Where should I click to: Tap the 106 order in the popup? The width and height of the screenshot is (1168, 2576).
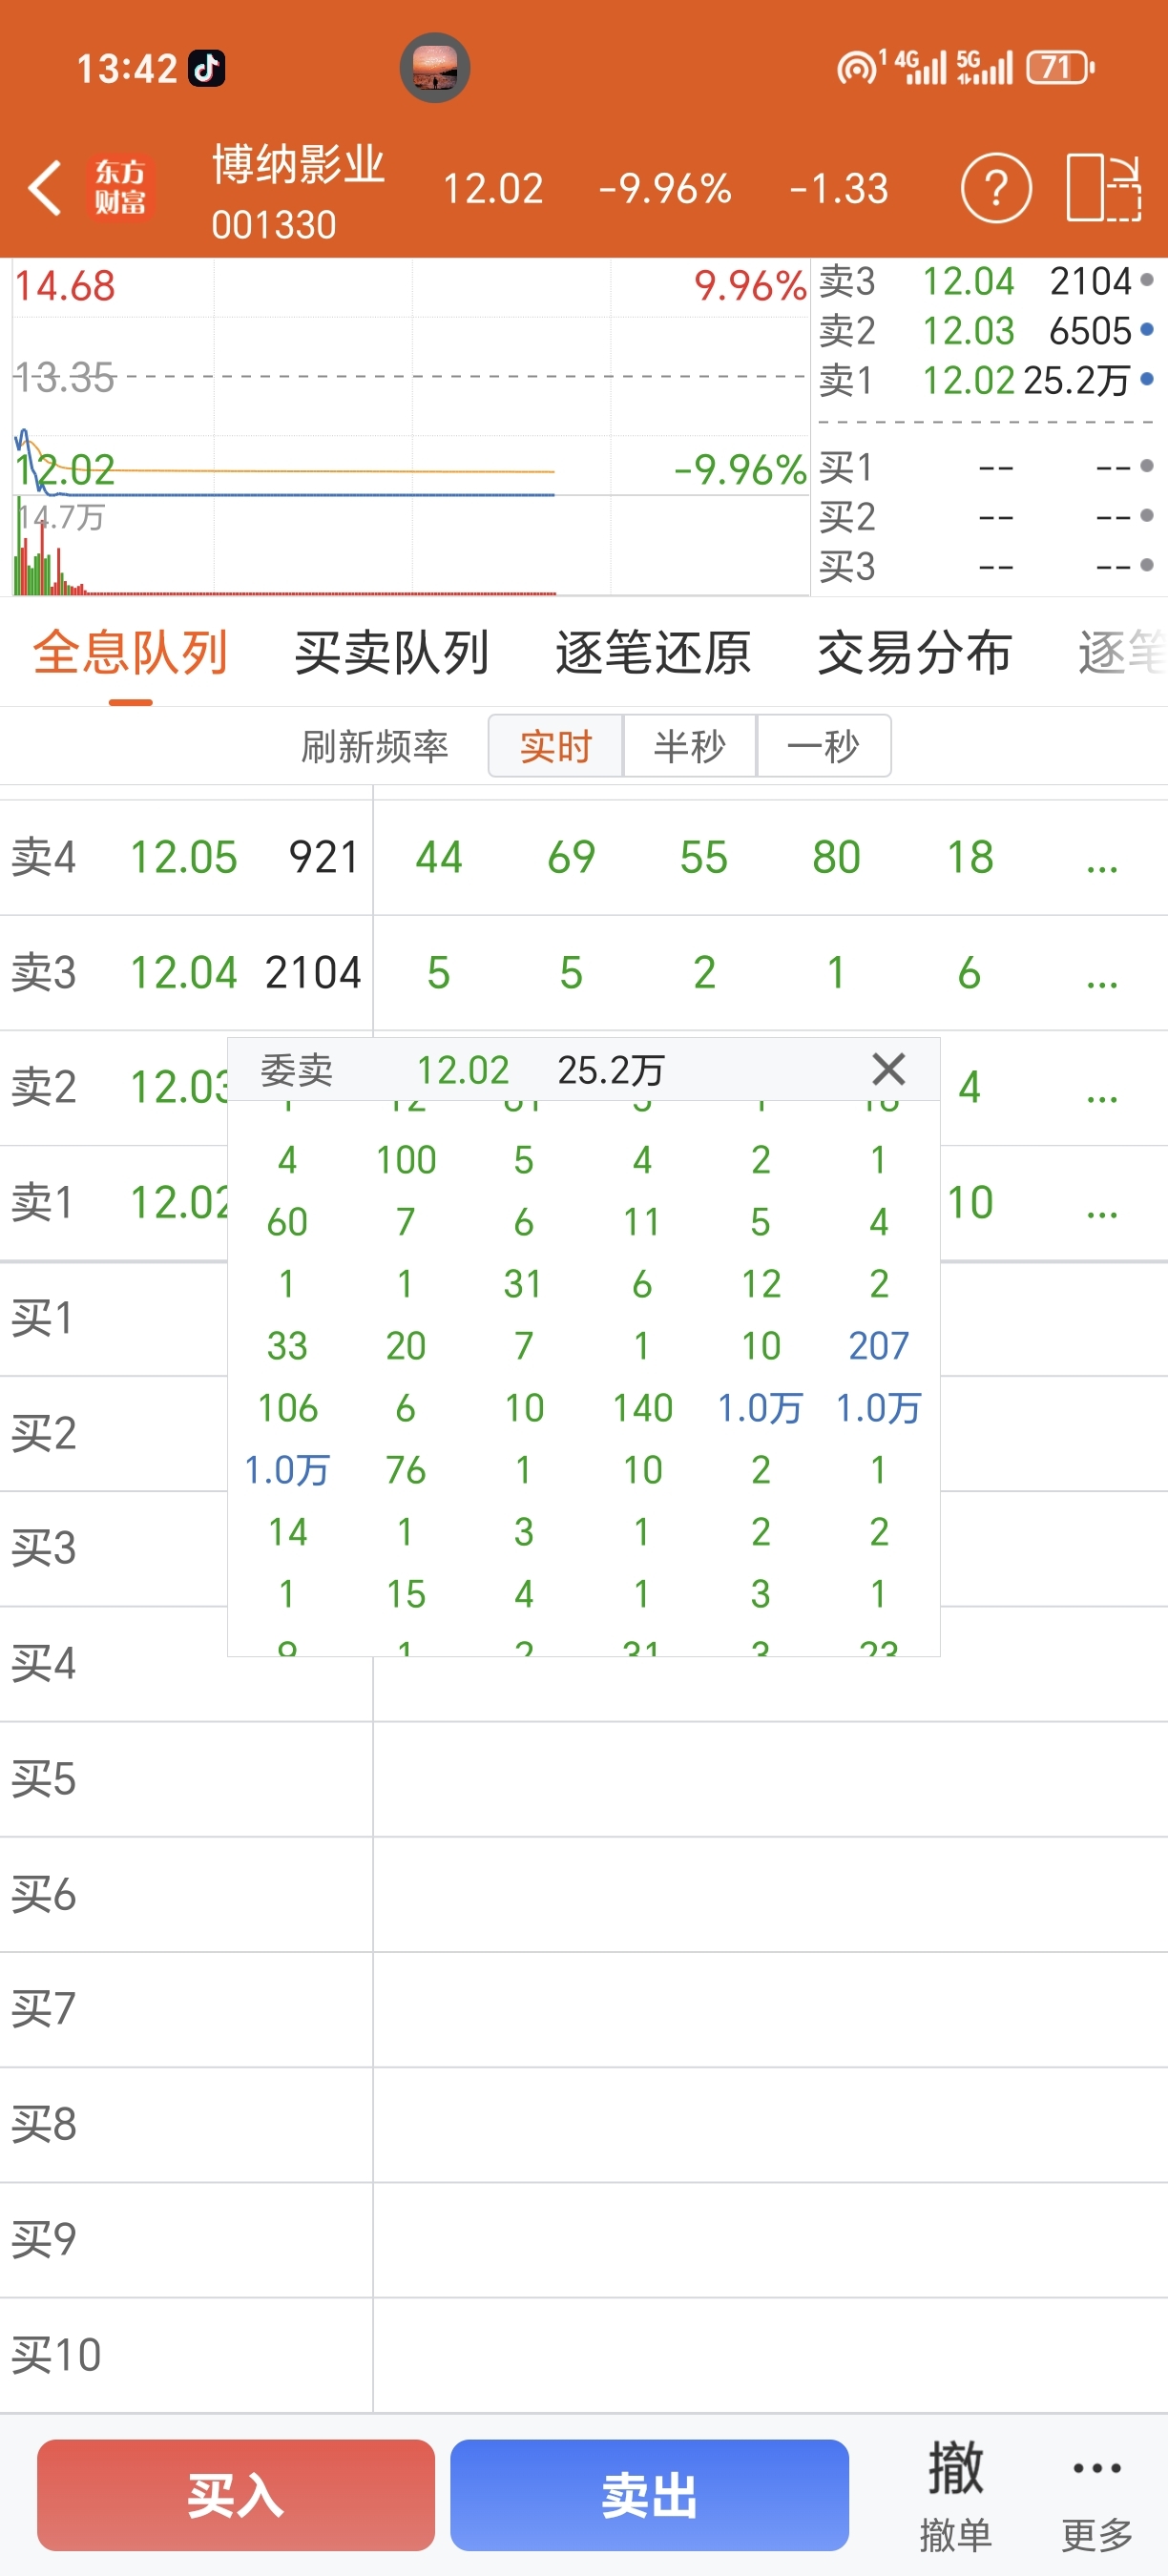[x=287, y=1408]
